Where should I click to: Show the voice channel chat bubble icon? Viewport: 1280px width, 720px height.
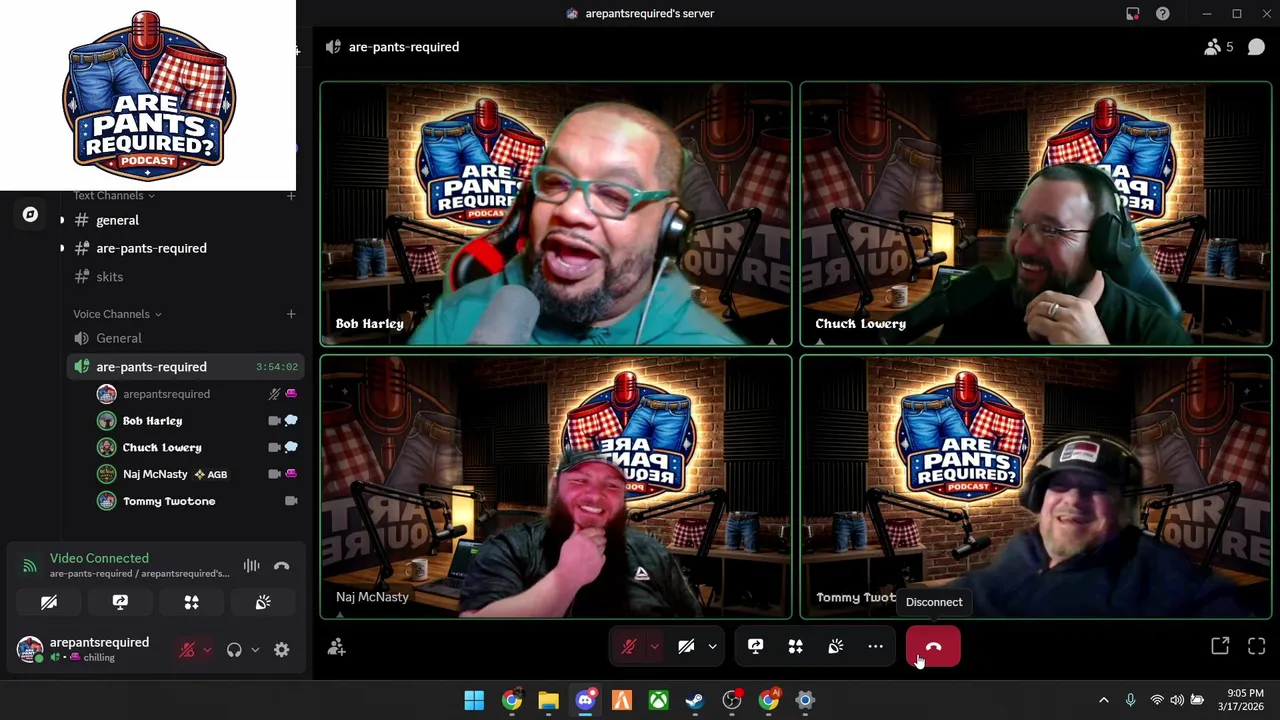[1257, 47]
